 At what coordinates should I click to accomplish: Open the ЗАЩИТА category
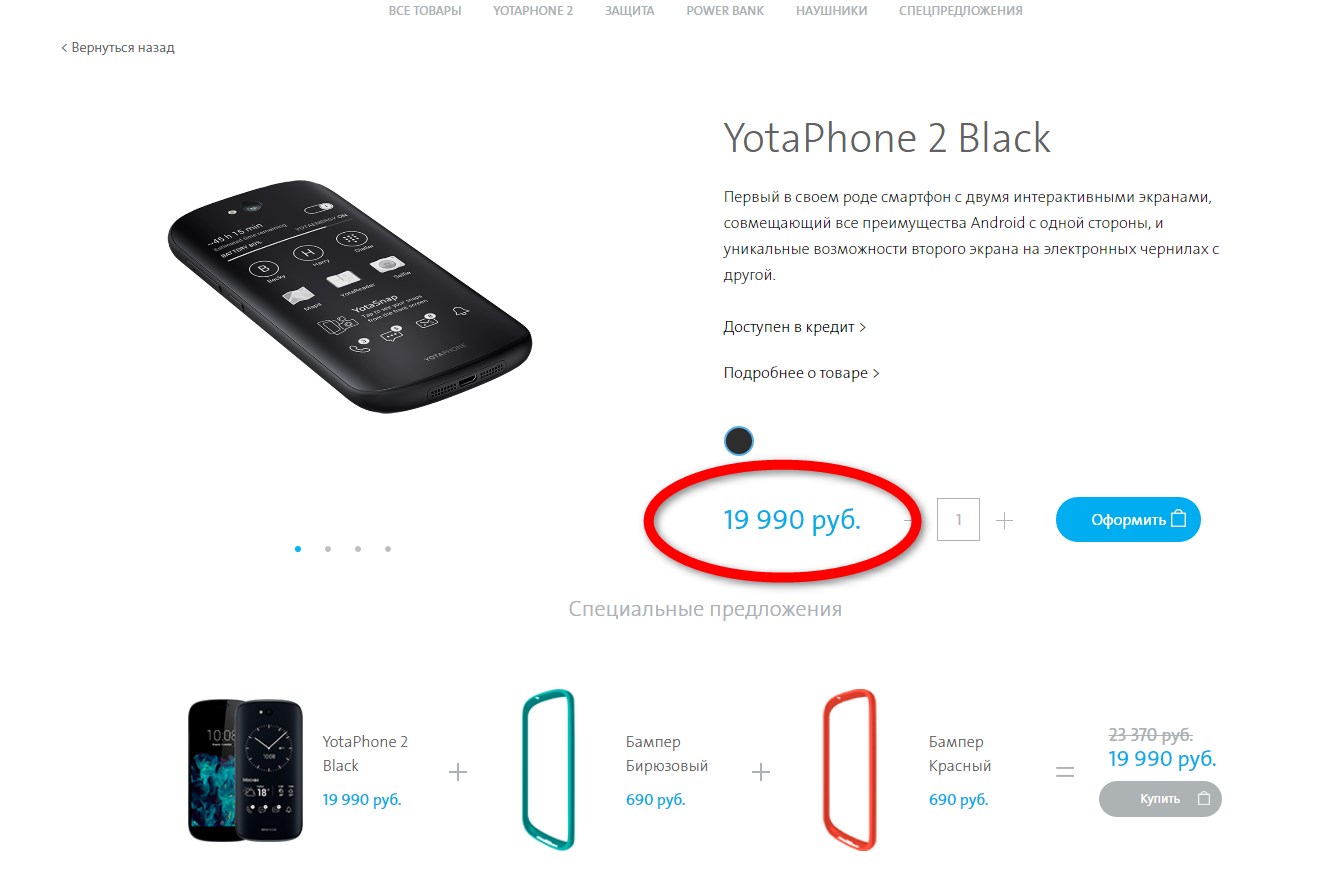(629, 11)
